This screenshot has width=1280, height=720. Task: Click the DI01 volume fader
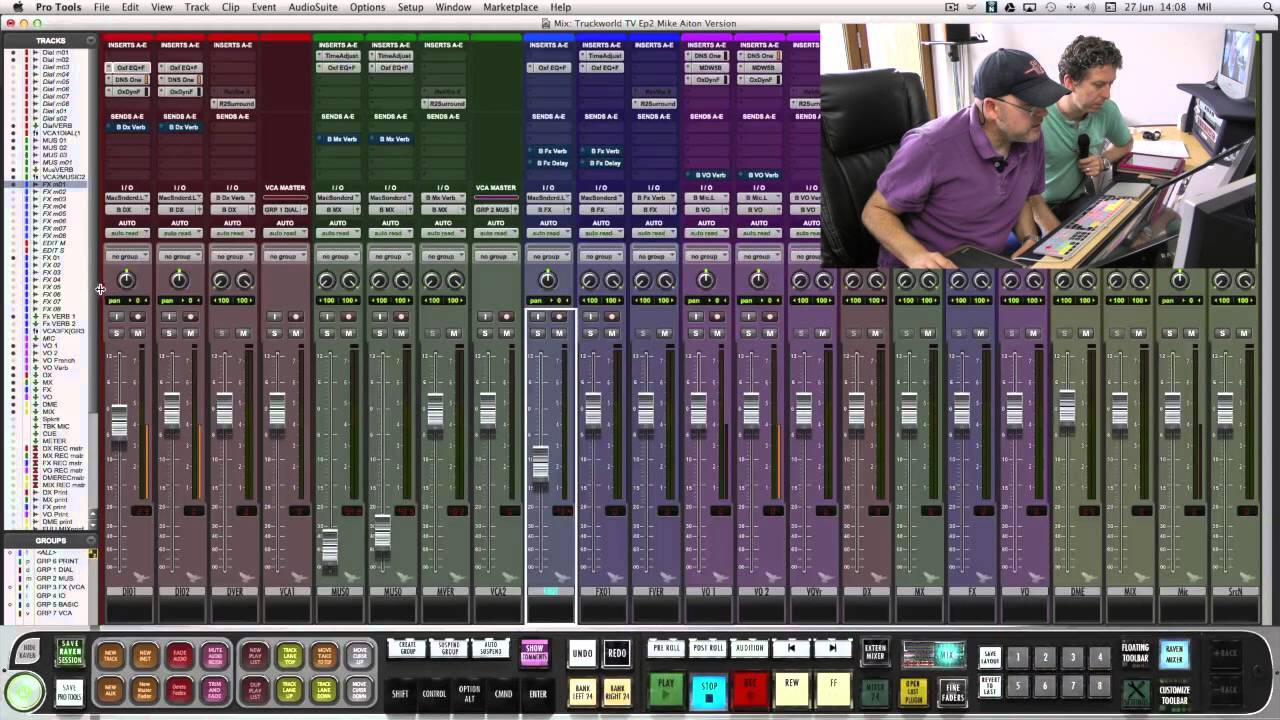pos(119,422)
